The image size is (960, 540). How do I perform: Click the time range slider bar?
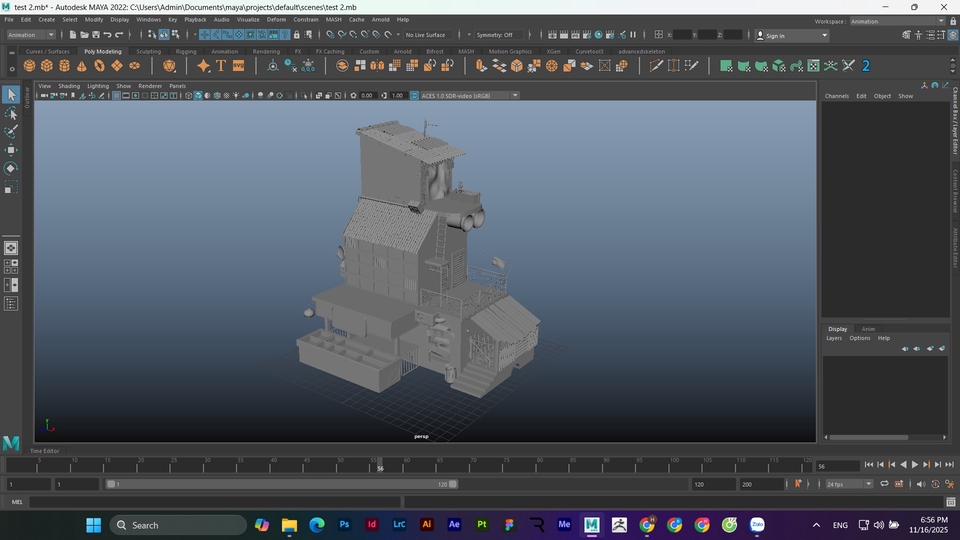(282, 484)
